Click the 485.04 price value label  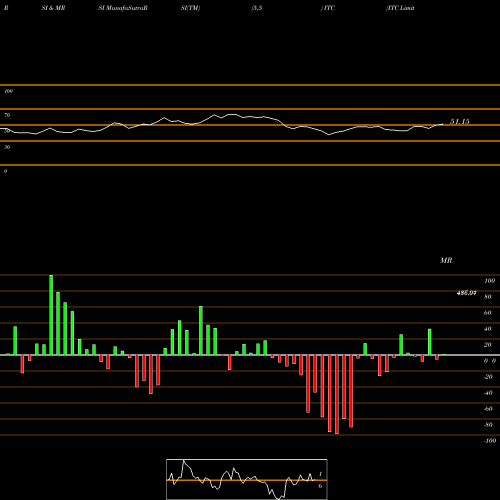(x=466, y=293)
